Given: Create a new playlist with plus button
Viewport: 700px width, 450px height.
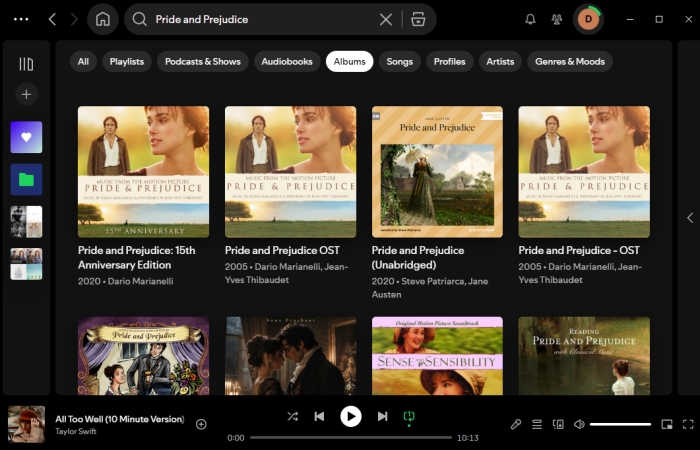Looking at the screenshot, I should pos(26,94).
